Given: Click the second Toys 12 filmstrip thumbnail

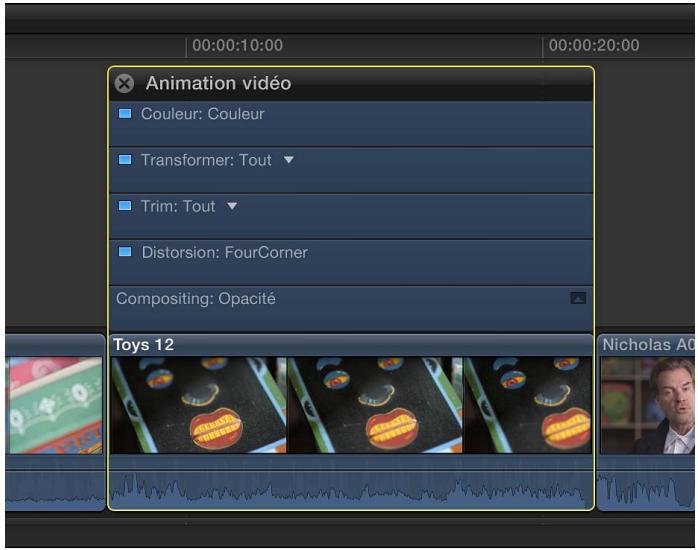Looking at the screenshot, I should 375,405.
